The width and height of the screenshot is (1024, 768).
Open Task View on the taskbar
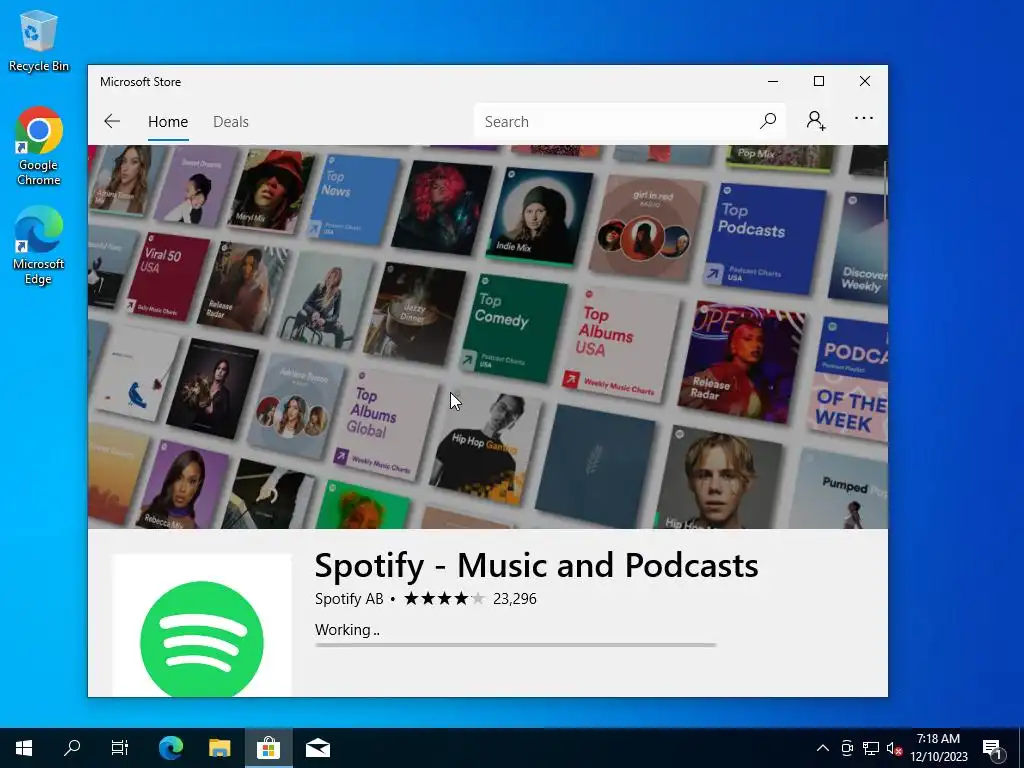point(120,748)
